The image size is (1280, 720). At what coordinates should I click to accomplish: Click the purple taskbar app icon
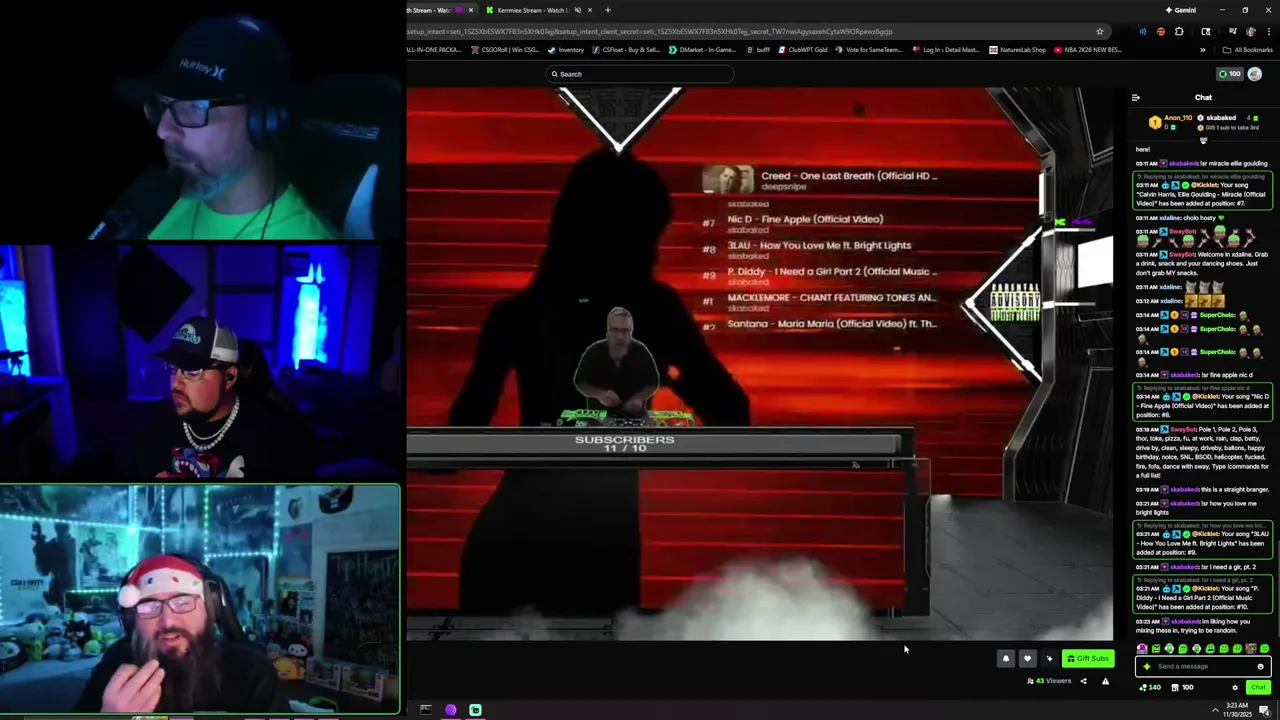(x=451, y=710)
